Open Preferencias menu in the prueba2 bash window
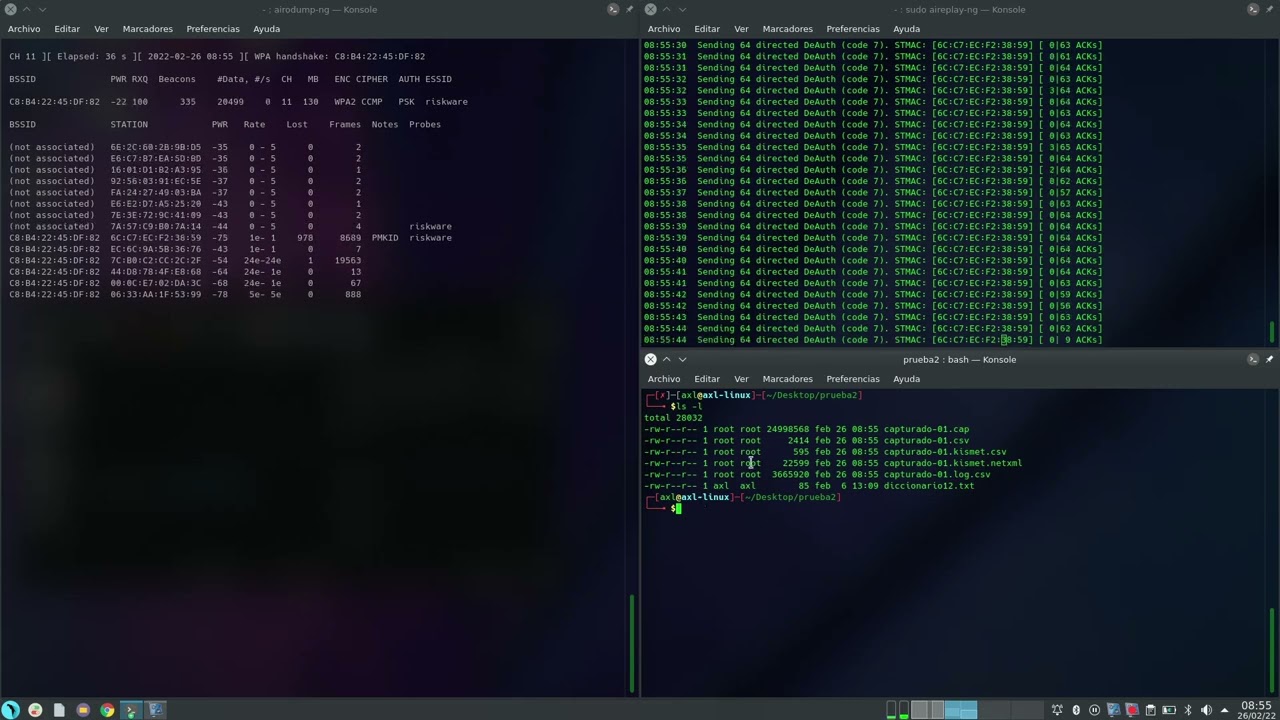Viewport: 1280px width, 720px height. 853,379
